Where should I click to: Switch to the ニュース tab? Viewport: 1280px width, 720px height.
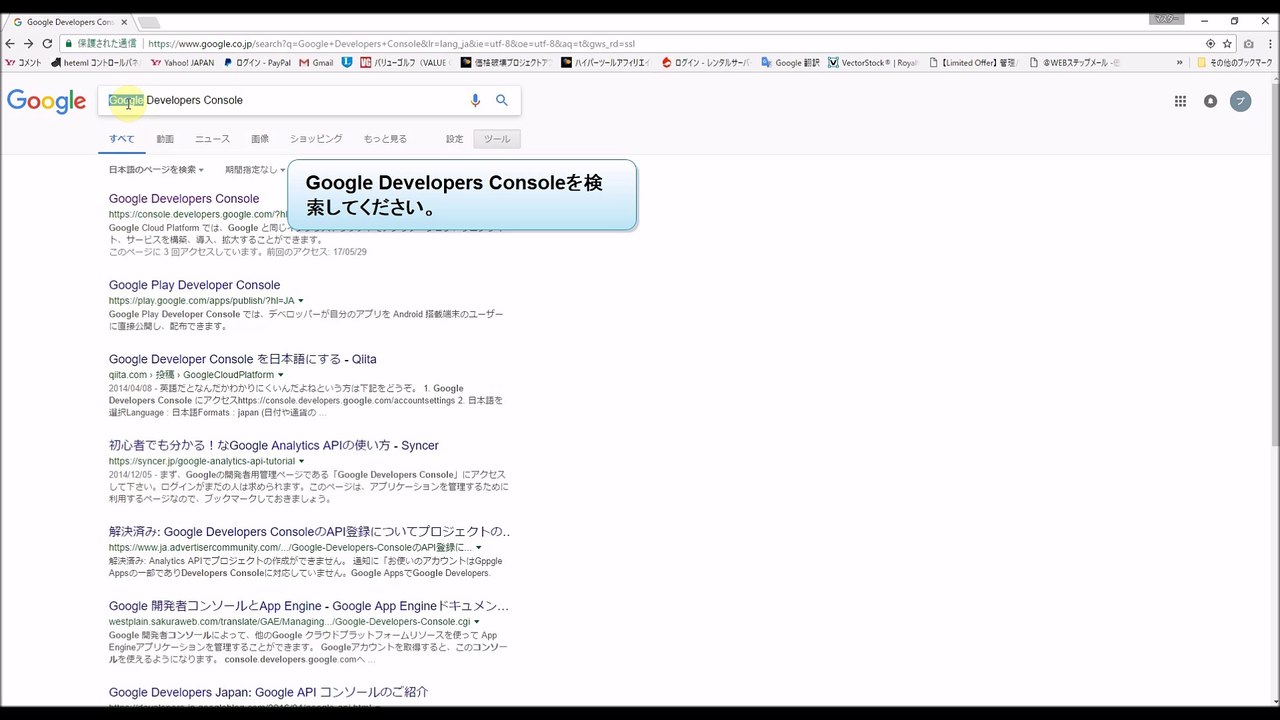(212, 139)
